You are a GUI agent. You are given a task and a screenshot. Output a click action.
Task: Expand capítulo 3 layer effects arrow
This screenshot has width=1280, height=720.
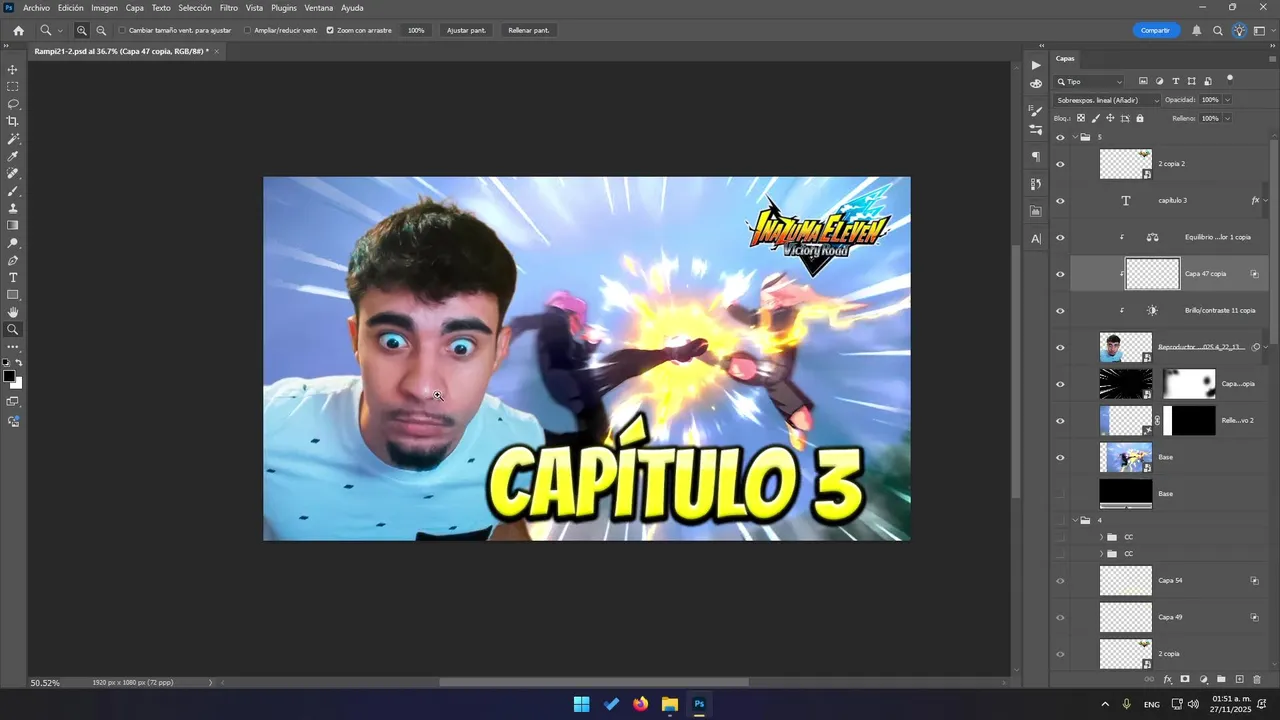coord(1266,201)
